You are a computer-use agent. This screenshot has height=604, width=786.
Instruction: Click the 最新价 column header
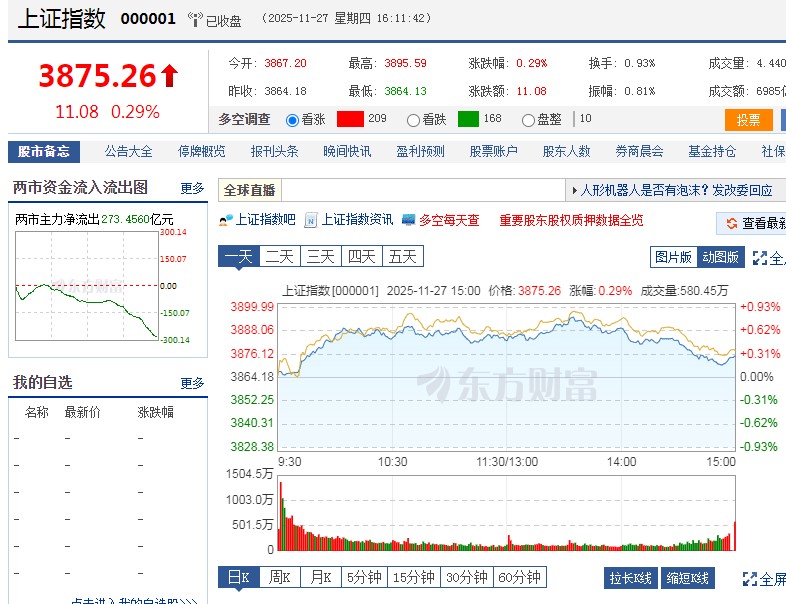83,413
